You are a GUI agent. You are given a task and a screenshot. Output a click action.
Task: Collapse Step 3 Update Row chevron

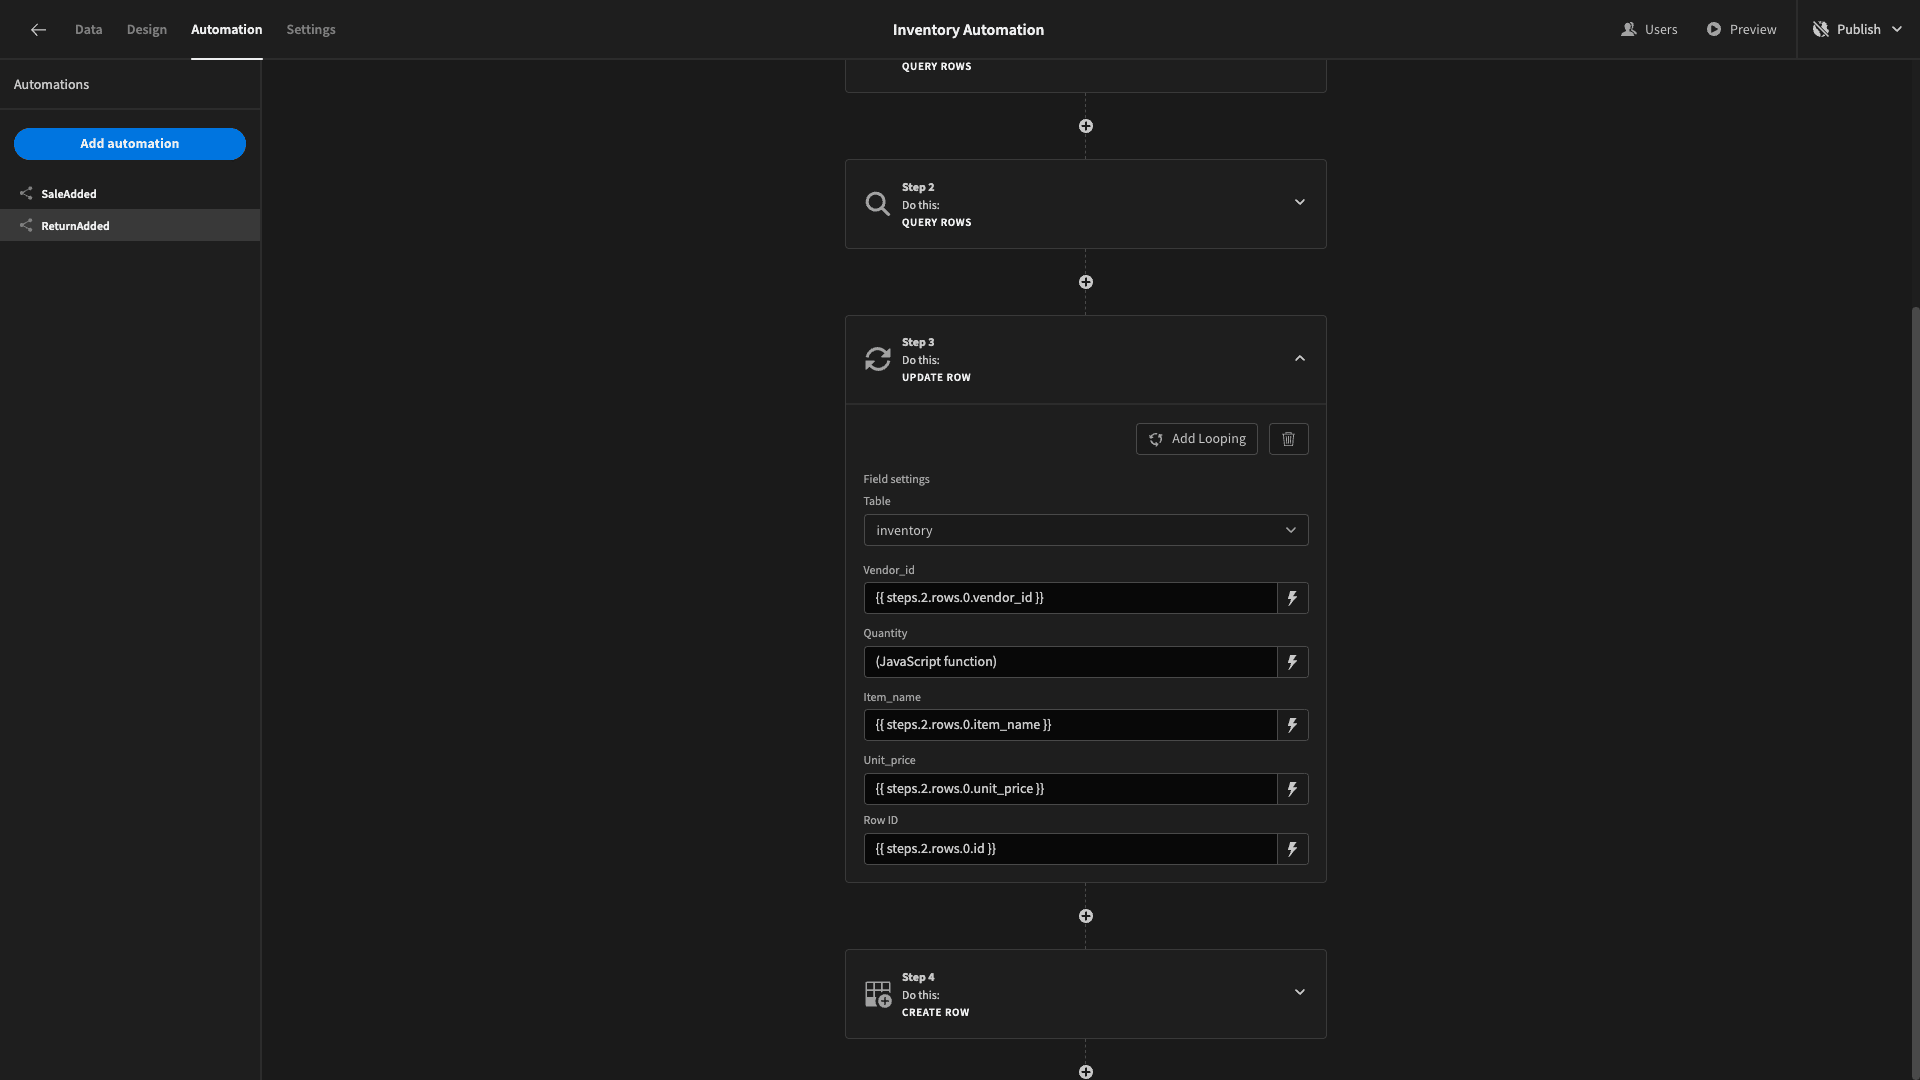pyautogui.click(x=1300, y=358)
